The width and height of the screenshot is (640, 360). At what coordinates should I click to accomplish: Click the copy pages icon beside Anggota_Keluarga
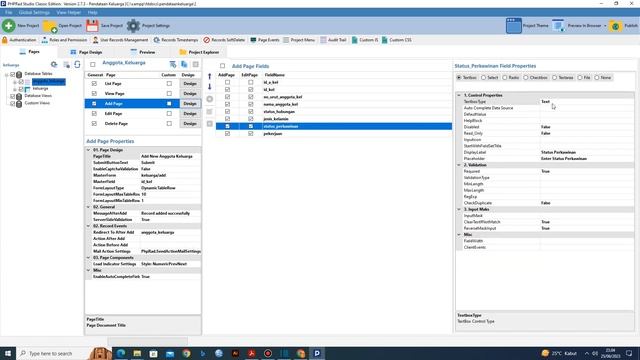[x=184, y=64]
